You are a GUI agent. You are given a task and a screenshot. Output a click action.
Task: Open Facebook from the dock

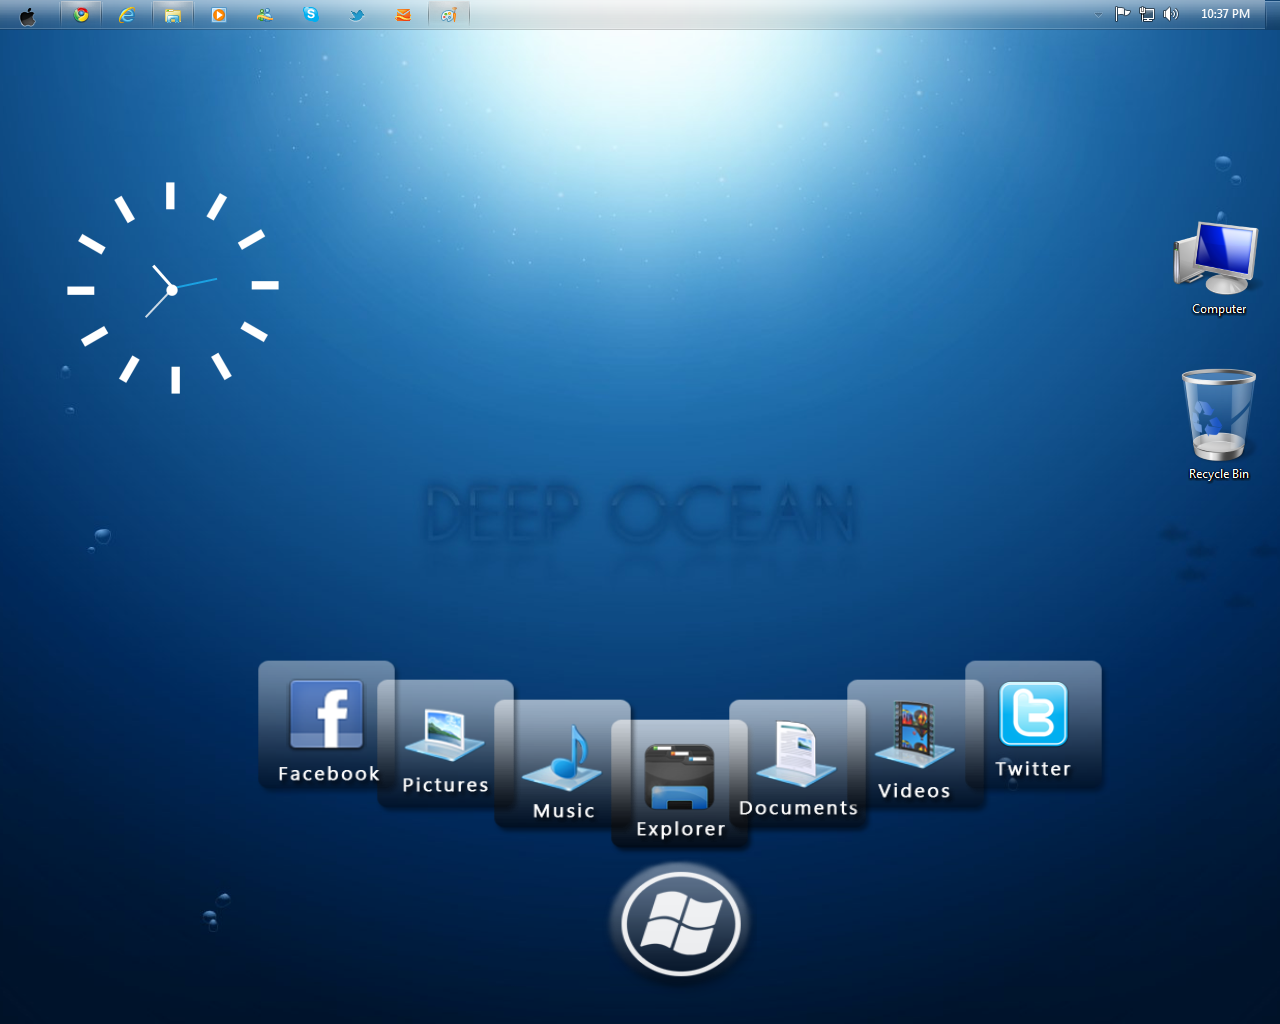point(326,715)
